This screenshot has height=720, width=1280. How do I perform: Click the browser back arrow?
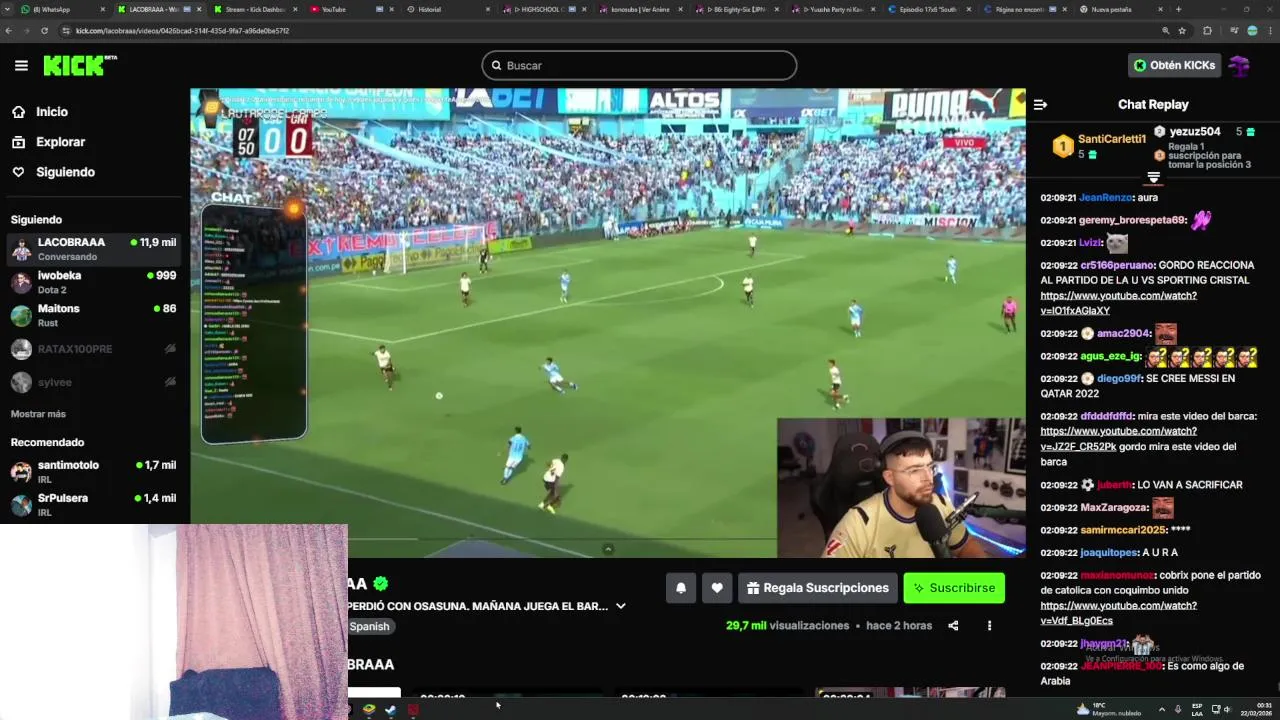[10, 31]
